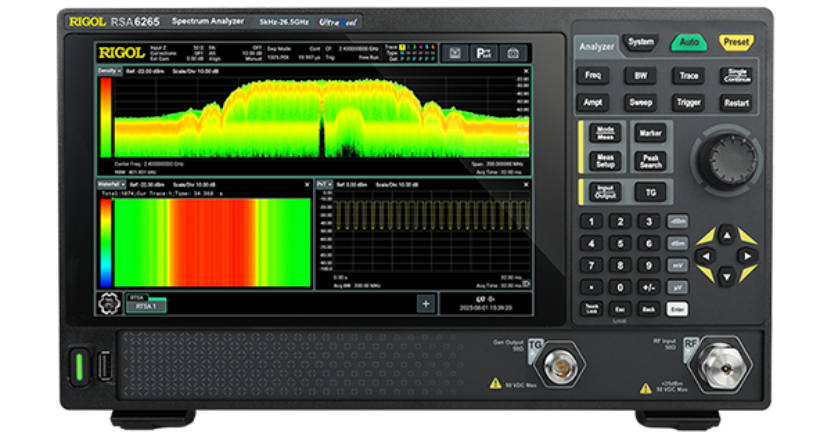
Task: Push the System button
Action: click(x=640, y=42)
